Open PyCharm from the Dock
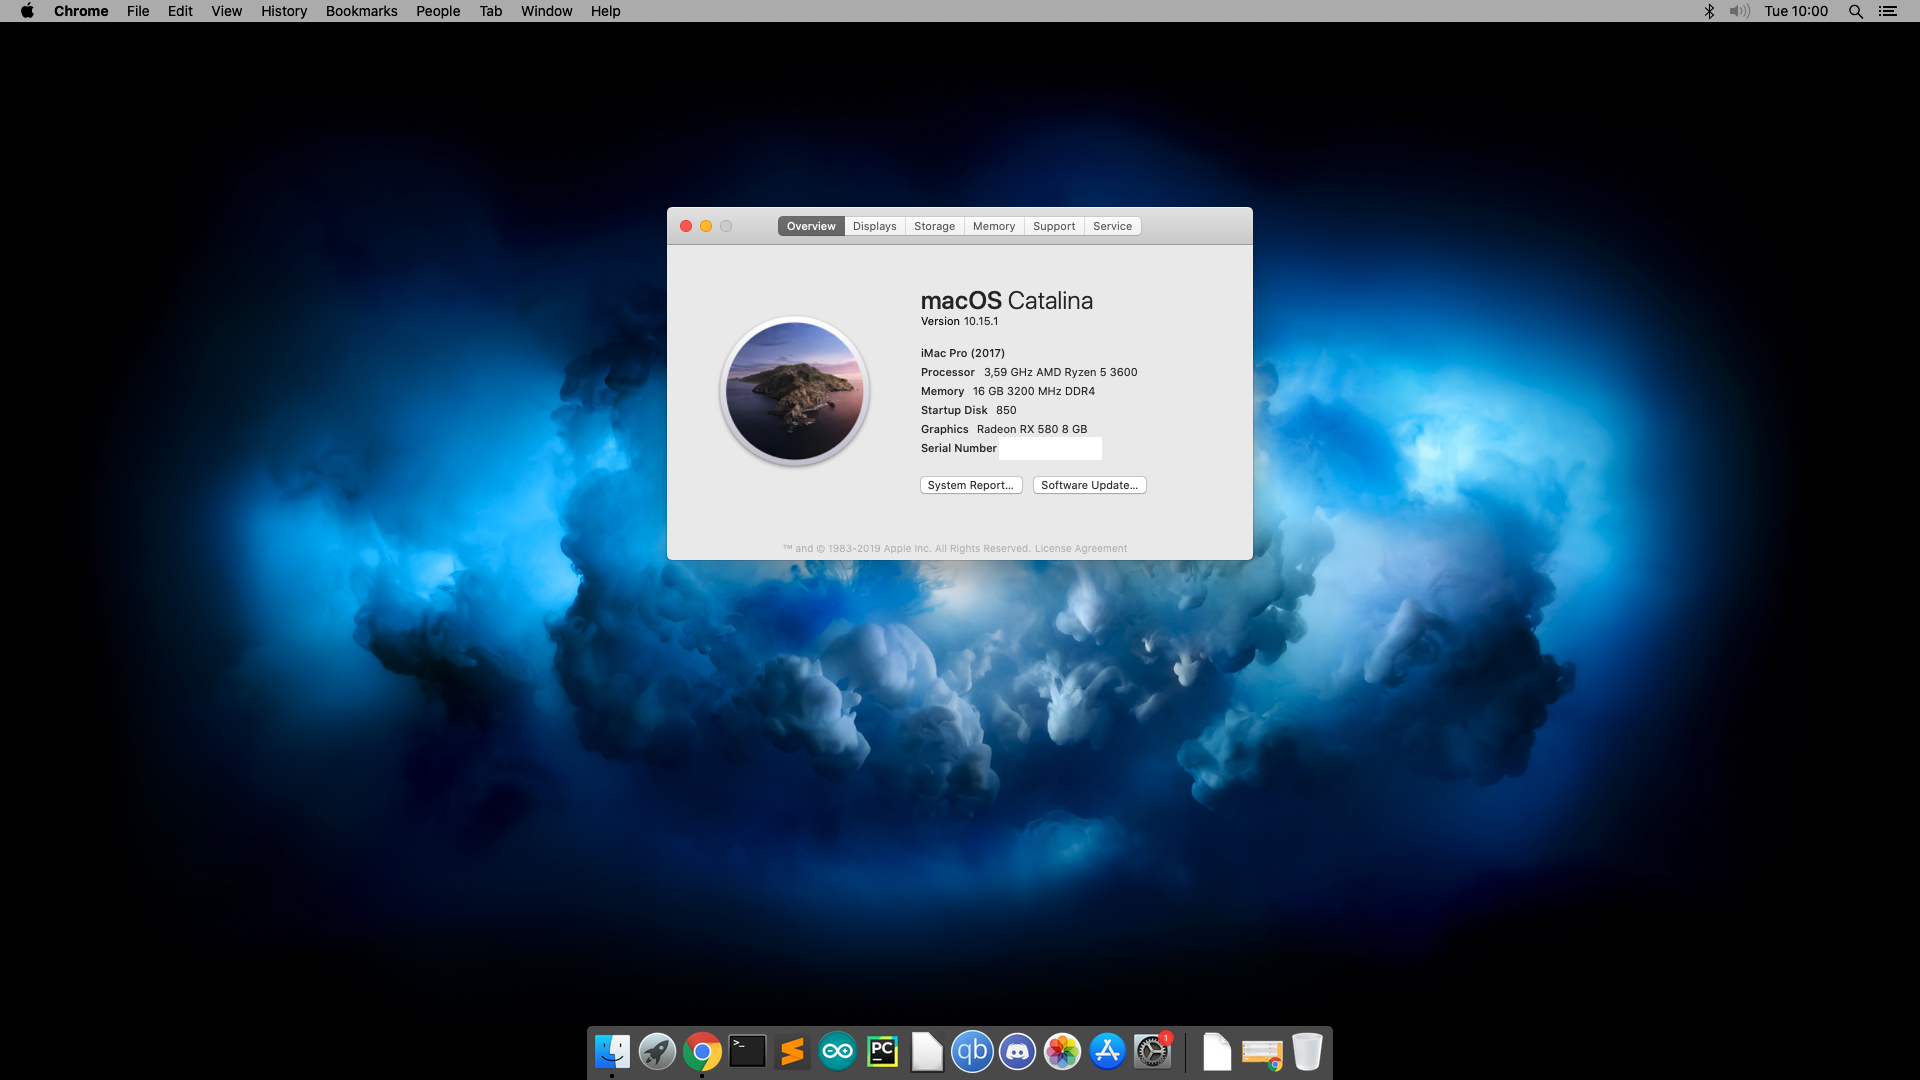1920x1080 pixels. pos(882,1052)
